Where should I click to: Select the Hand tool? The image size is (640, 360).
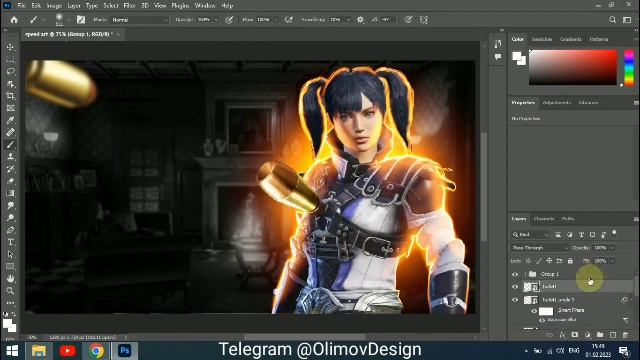click(x=11, y=278)
